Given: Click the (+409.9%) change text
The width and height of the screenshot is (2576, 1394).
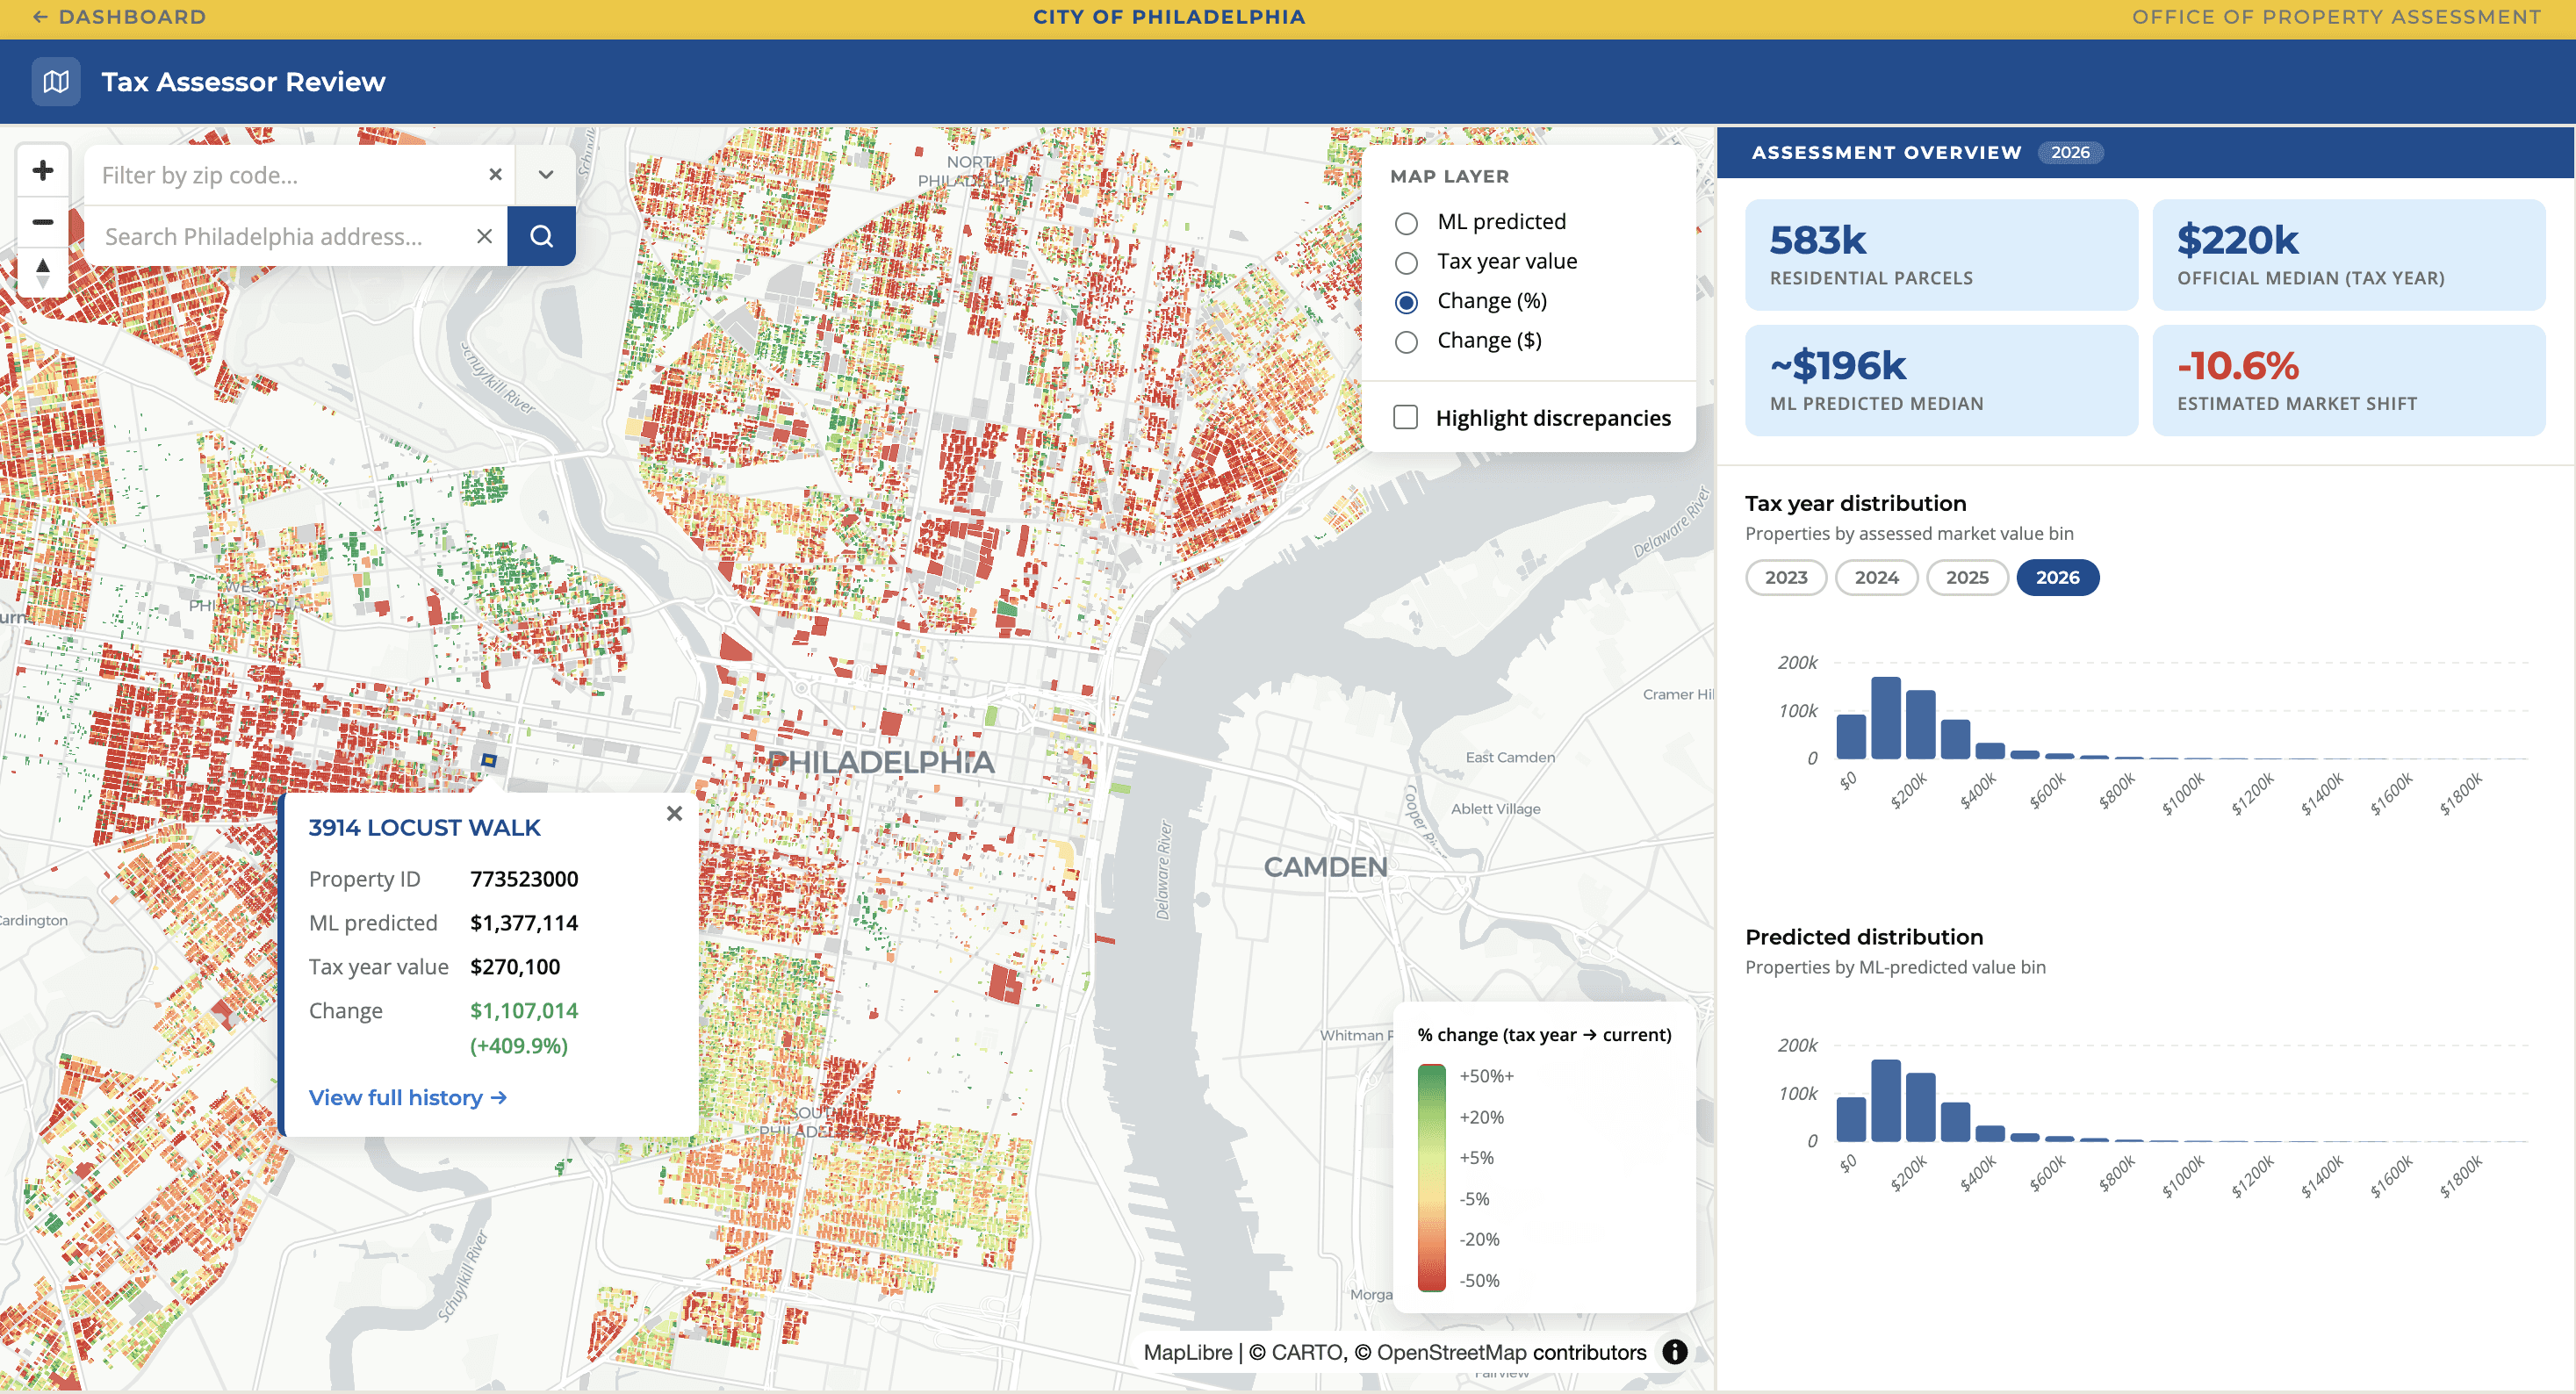Looking at the screenshot, I should 519,1046.
